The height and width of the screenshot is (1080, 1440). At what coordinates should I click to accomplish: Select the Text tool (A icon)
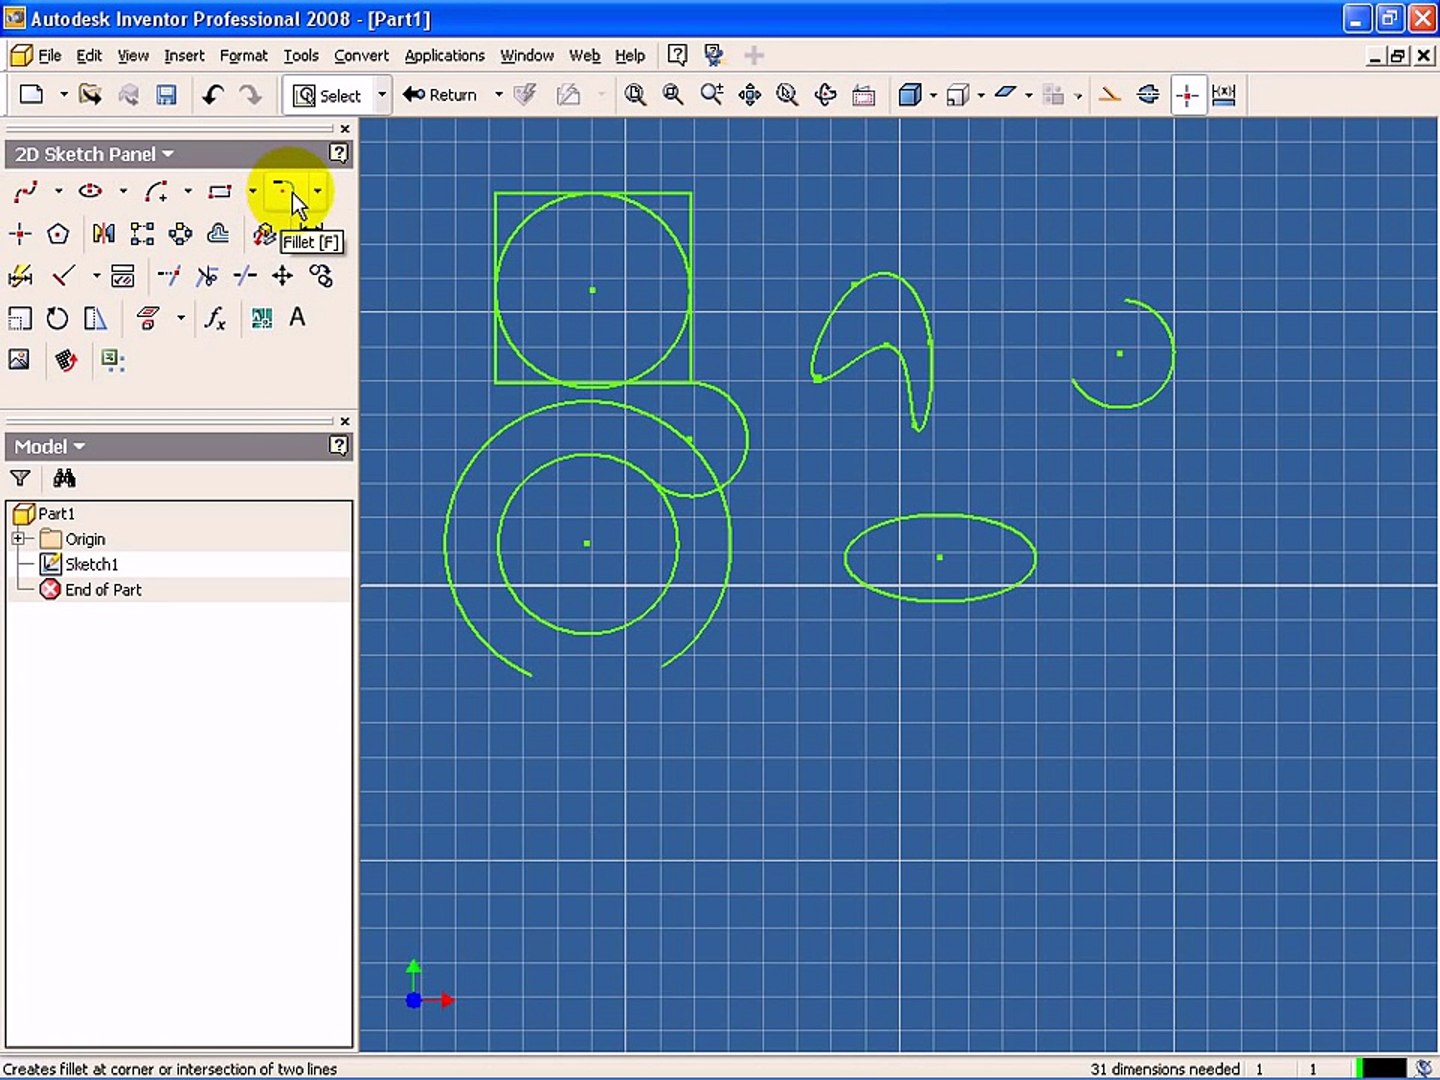[297, 318]
